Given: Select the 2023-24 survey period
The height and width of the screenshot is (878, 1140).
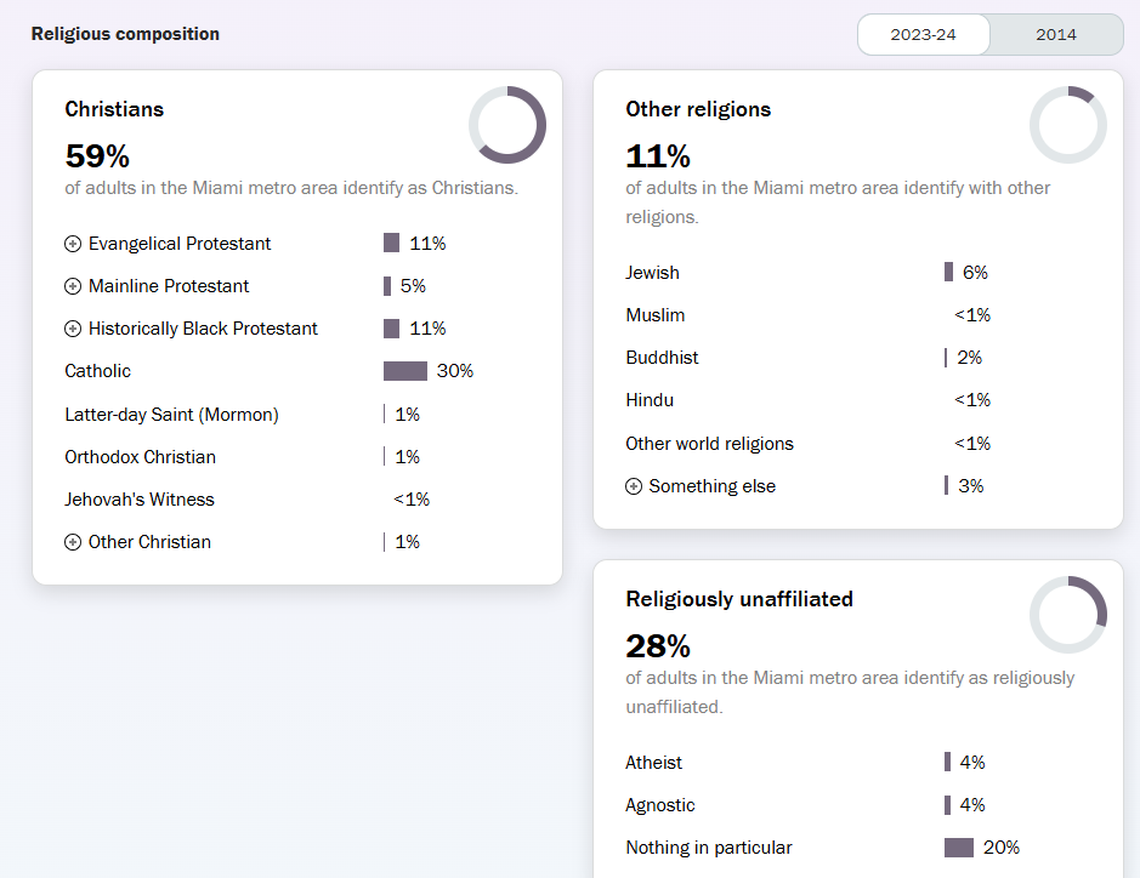Looking at the screenshot, I should pos(923,35).
